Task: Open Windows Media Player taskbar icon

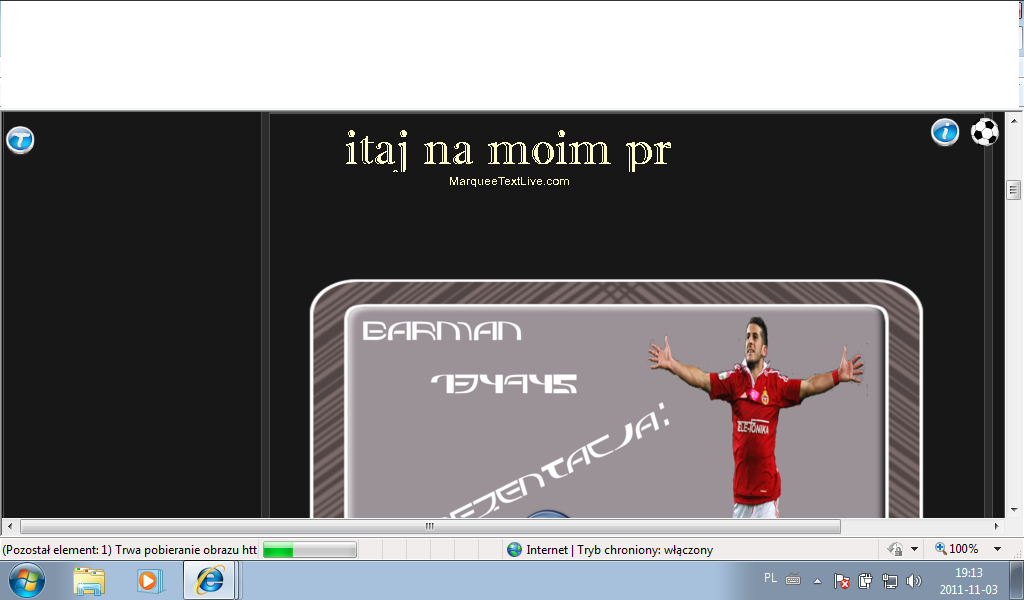Action: (x=148, y=580)
